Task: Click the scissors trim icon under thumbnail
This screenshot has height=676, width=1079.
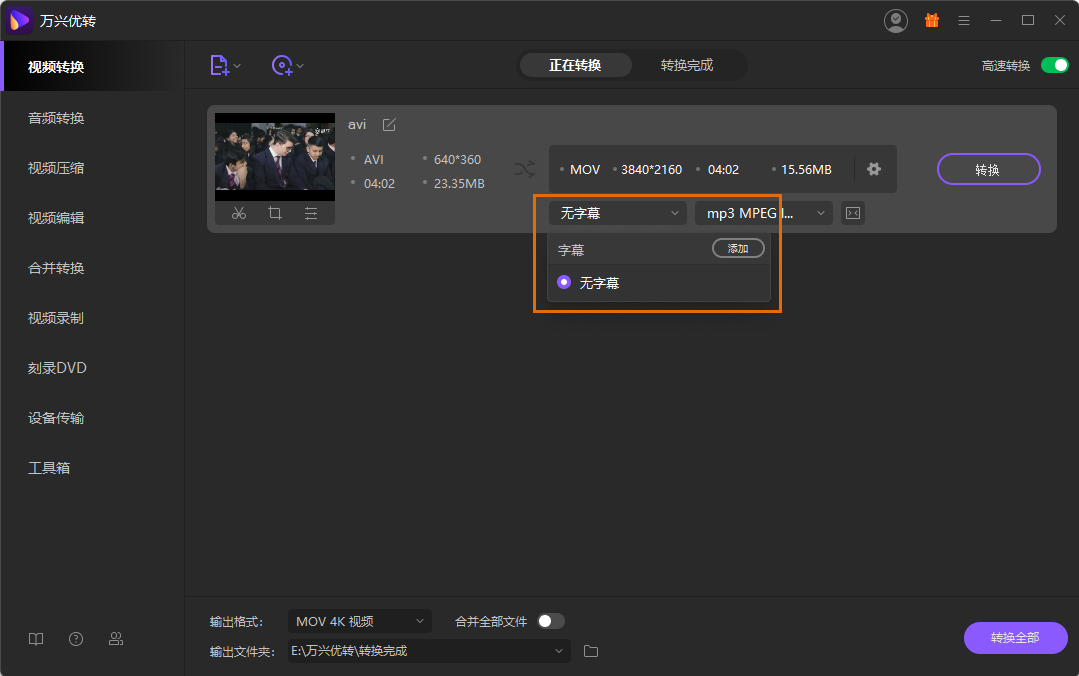Action: [238, 213]
